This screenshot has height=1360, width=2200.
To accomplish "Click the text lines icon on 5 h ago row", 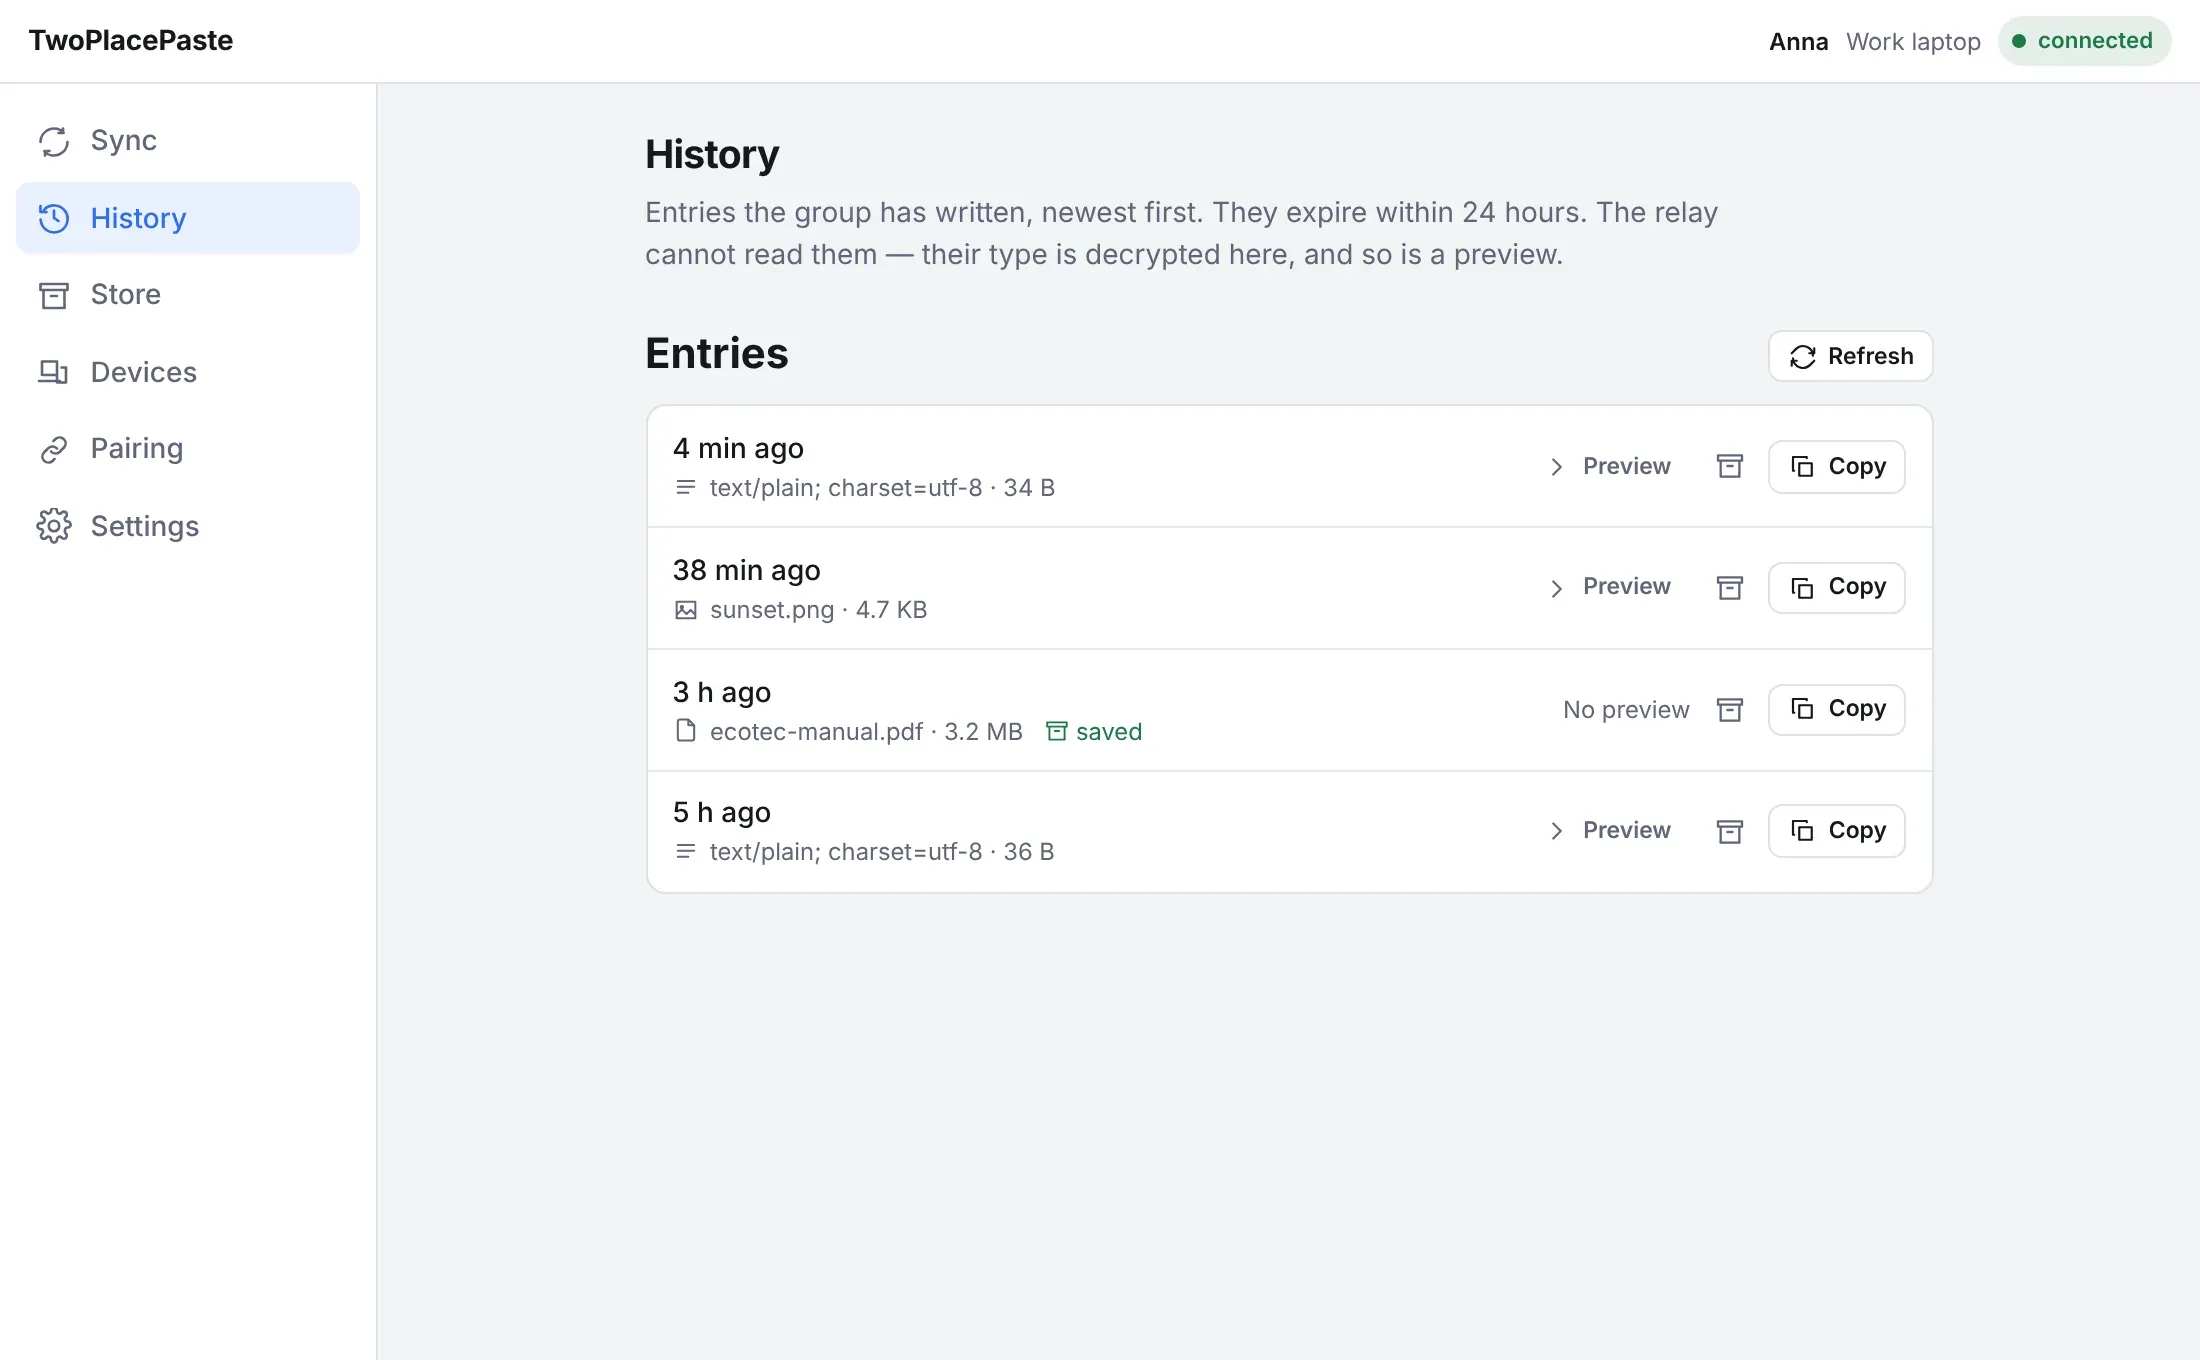I will [685, 851].
